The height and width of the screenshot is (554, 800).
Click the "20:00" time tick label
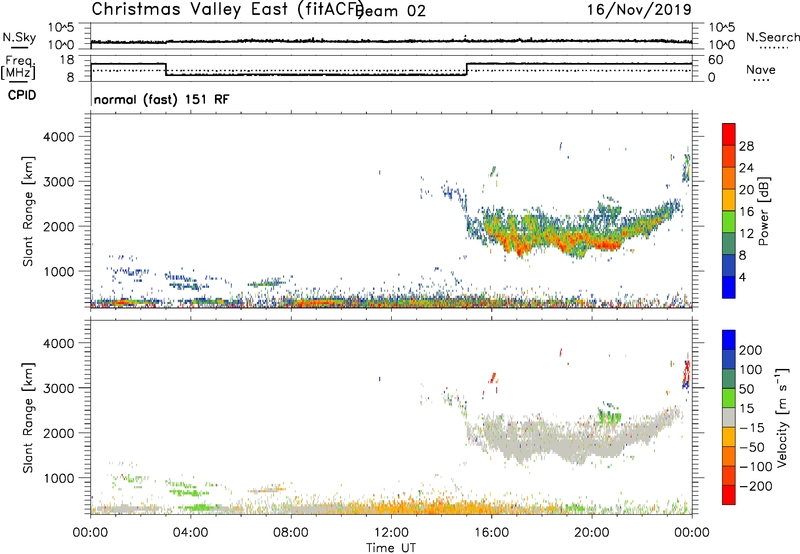[591, 533]
